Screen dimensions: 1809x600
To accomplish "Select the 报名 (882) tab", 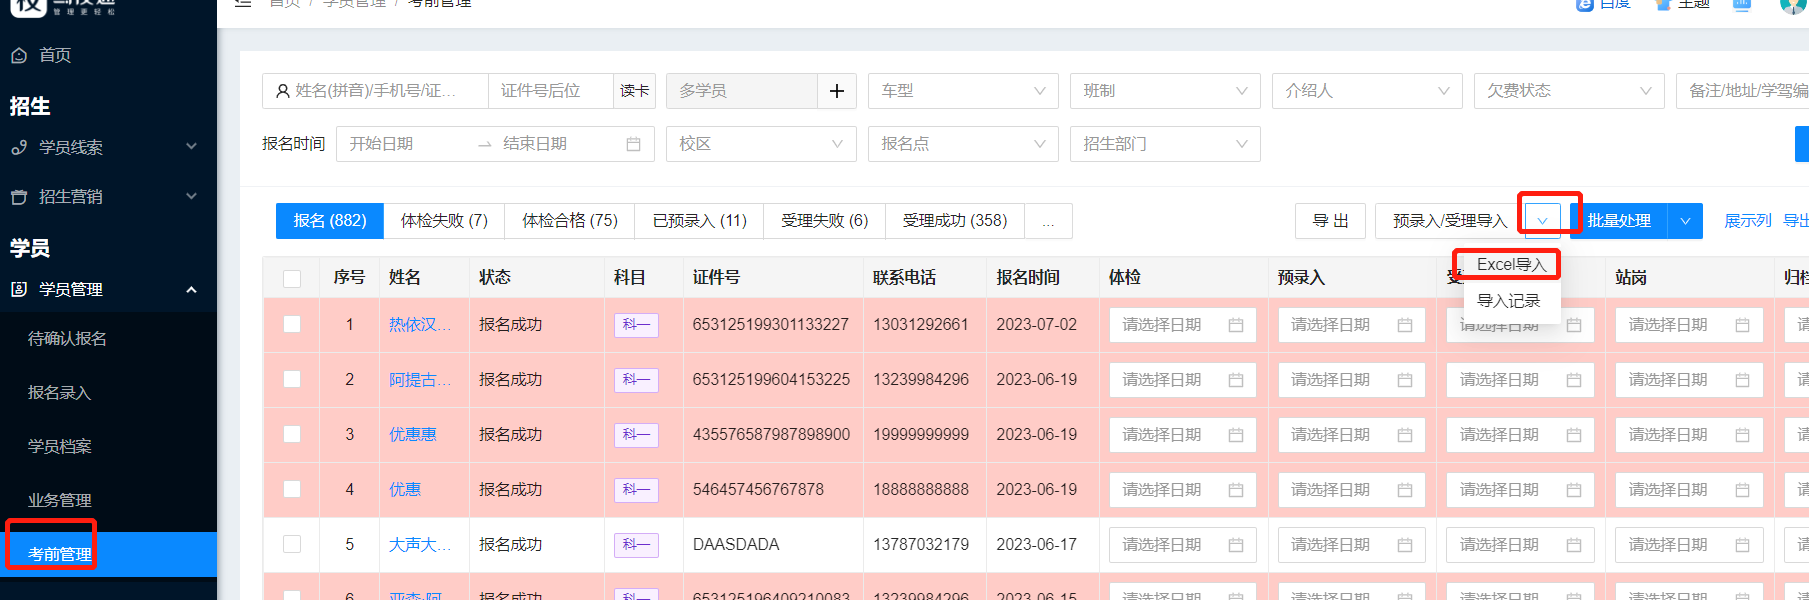I will [x=330, y=221].
